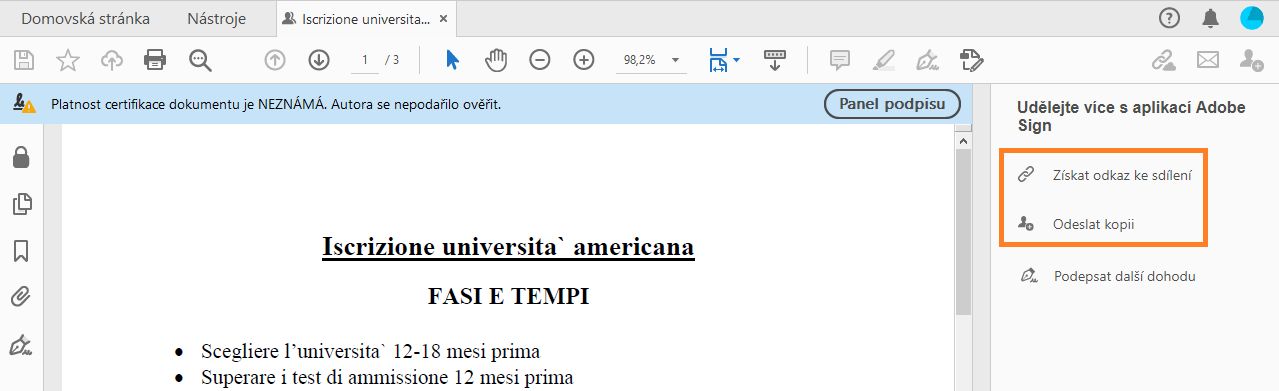The height and width of the screenshot is (391, 1279).
Task: Open signatures panel pen icon in sidebar
Action: 20,345
